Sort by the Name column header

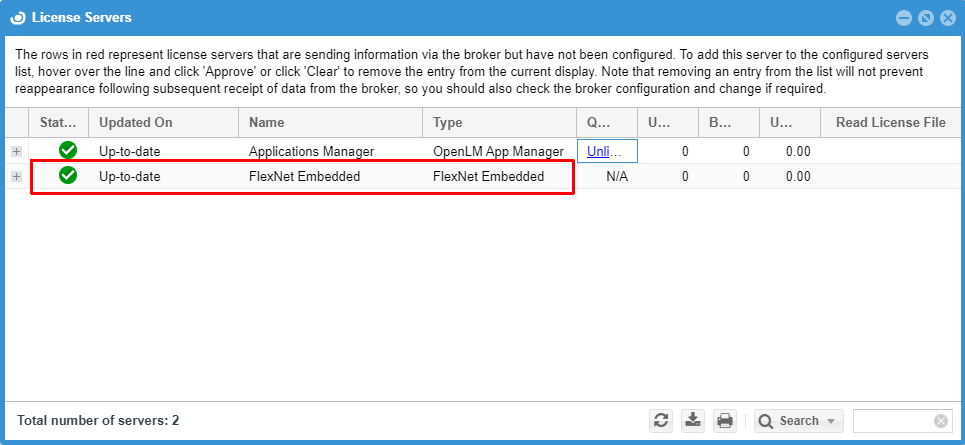tap(330, 122)
